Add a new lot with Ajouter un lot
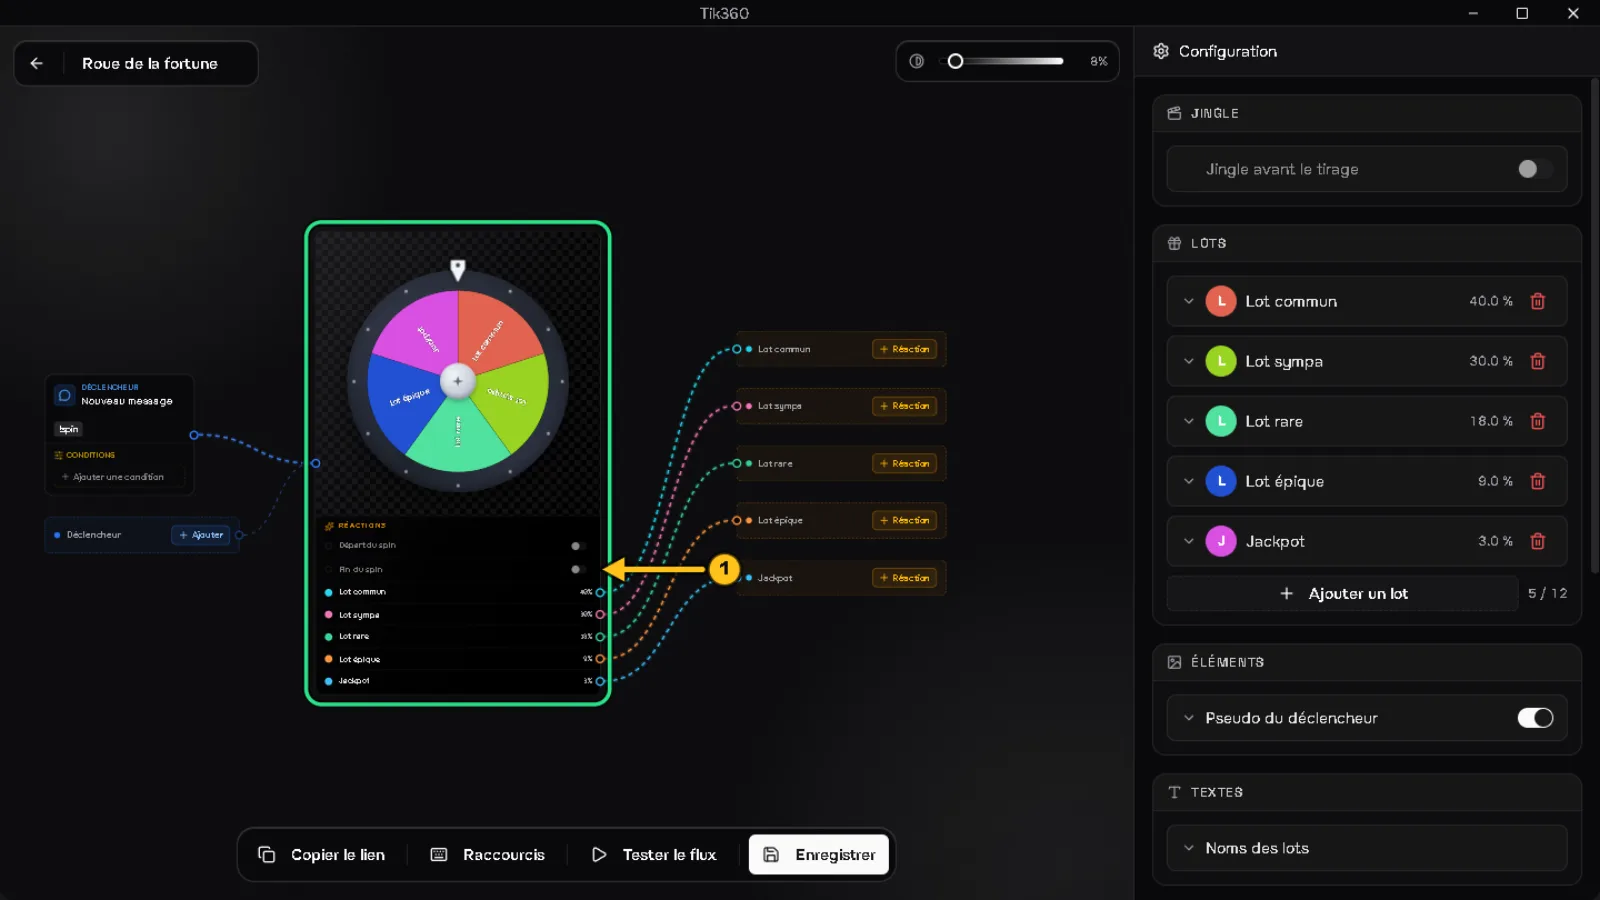The width and height of the screenshot is (1600, 900). tap(1343, 593)
